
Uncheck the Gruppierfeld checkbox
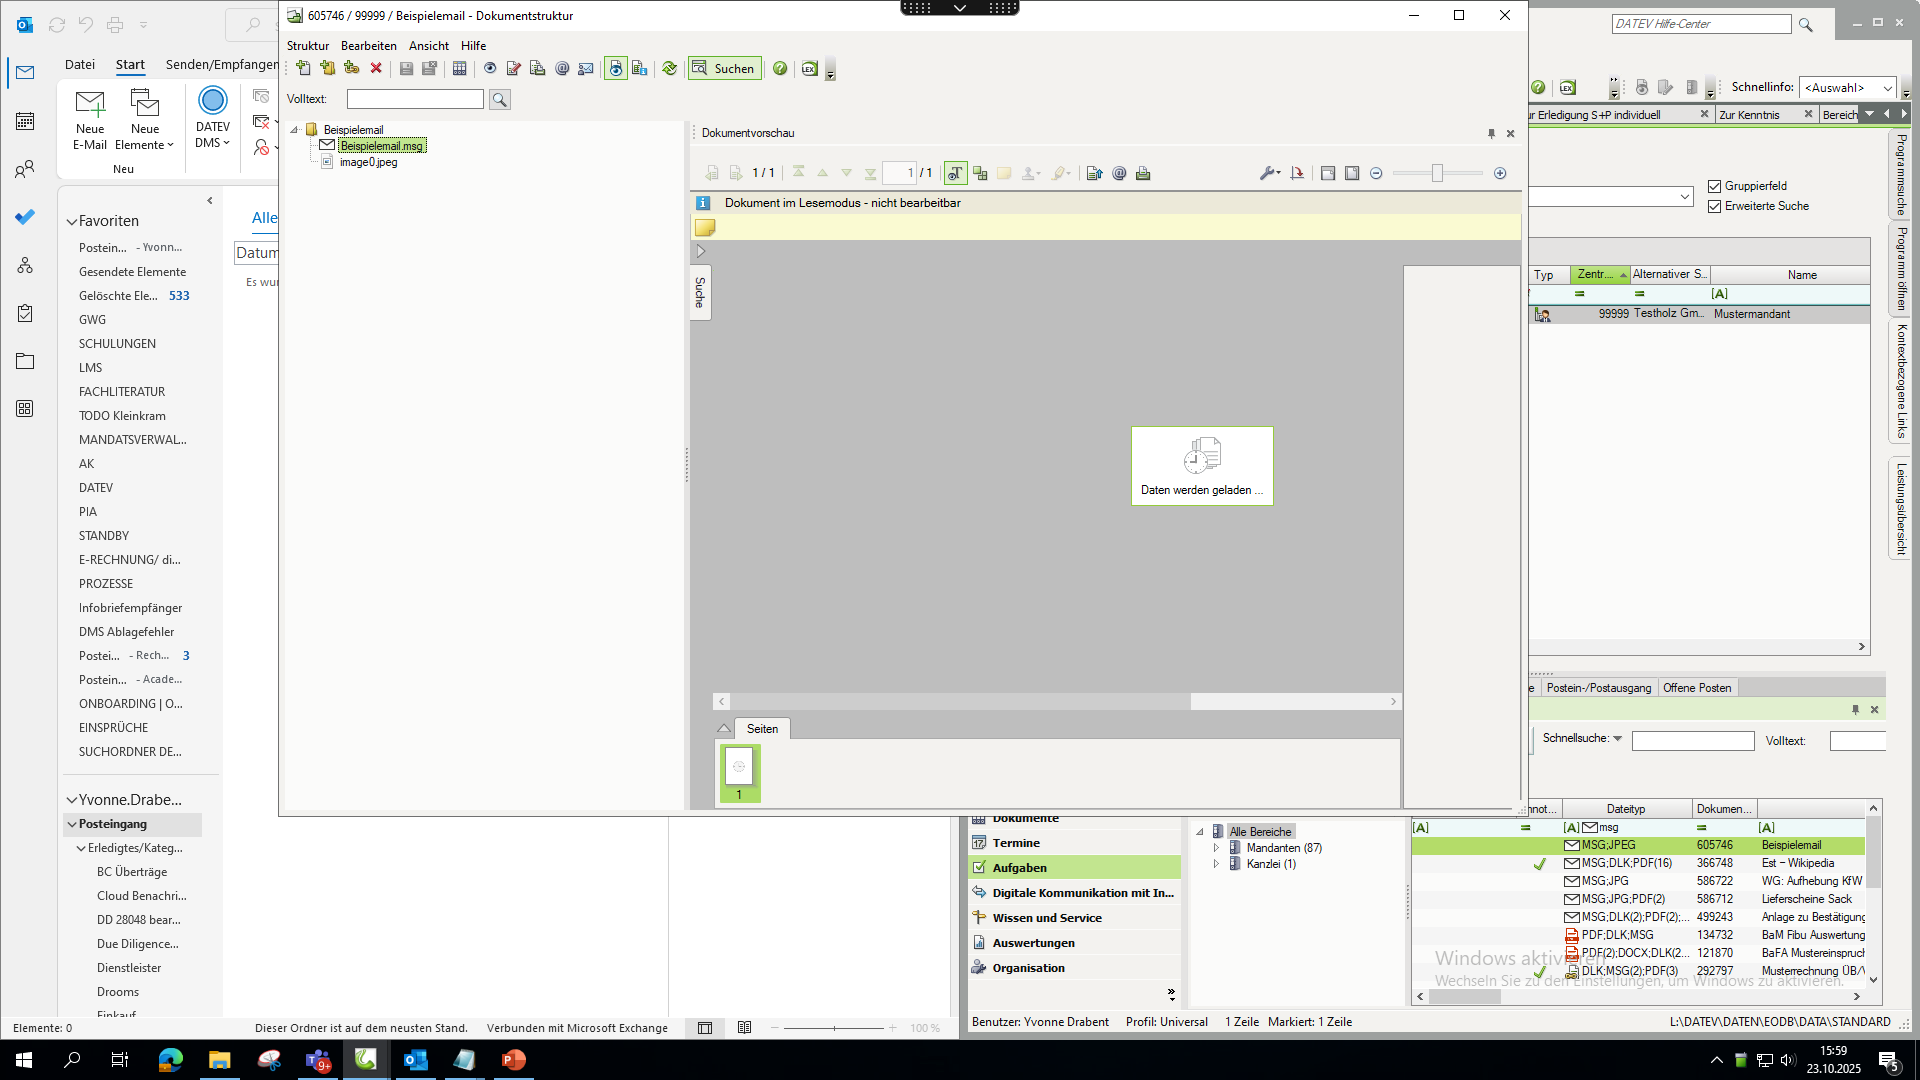1715,186
